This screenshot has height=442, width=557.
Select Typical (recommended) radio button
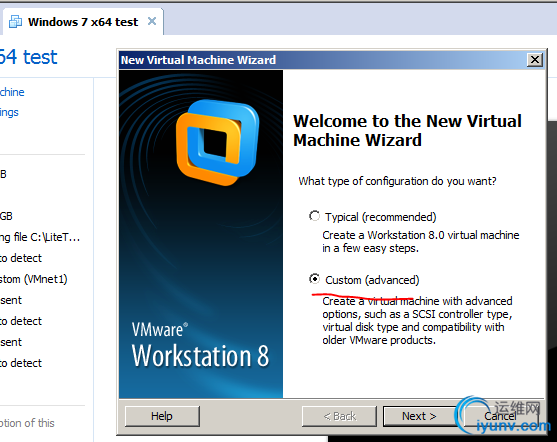[314, 216]
